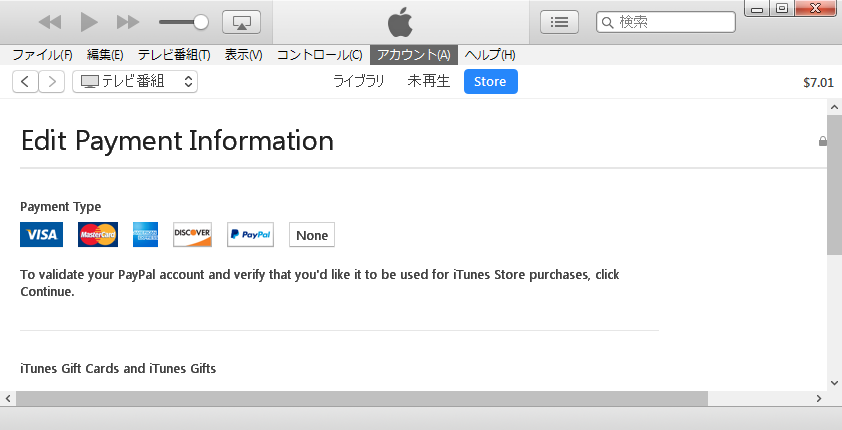Click the horizontal scrollbar thumb
This screenshot has width=842, height=430.
point(362,398)
